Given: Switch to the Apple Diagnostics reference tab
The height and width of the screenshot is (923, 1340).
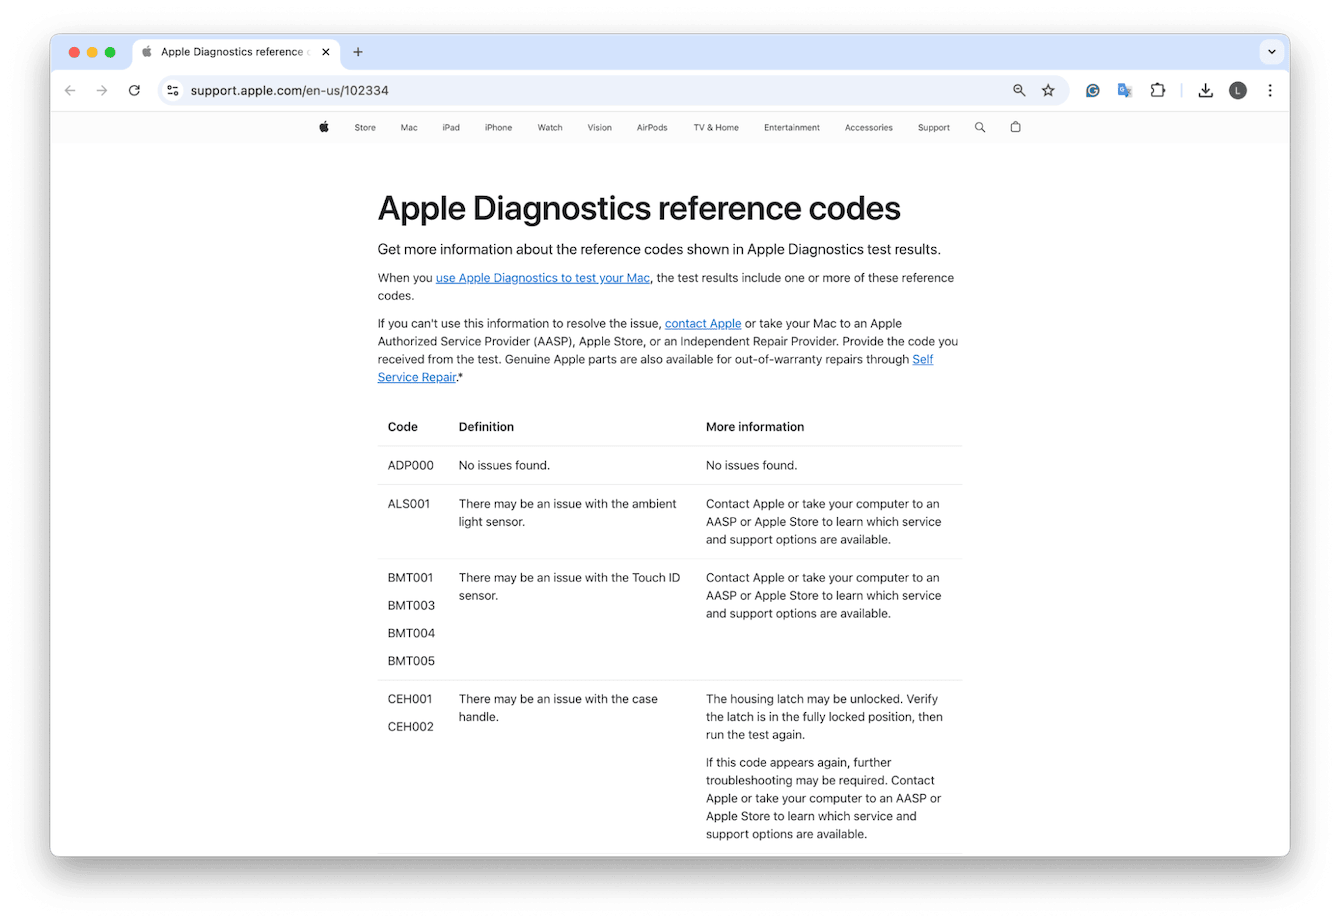Looking at the screenshot, I should click(232, 51).
